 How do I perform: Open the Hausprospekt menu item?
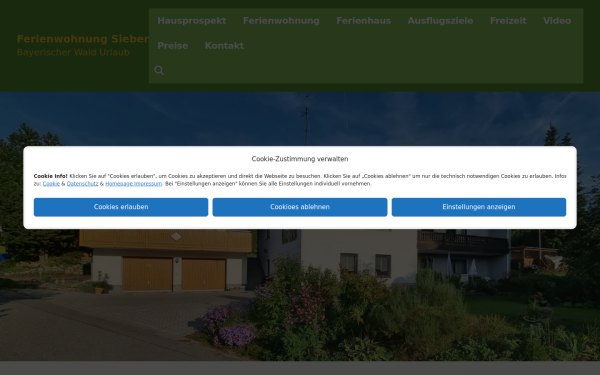coord(192,21)
